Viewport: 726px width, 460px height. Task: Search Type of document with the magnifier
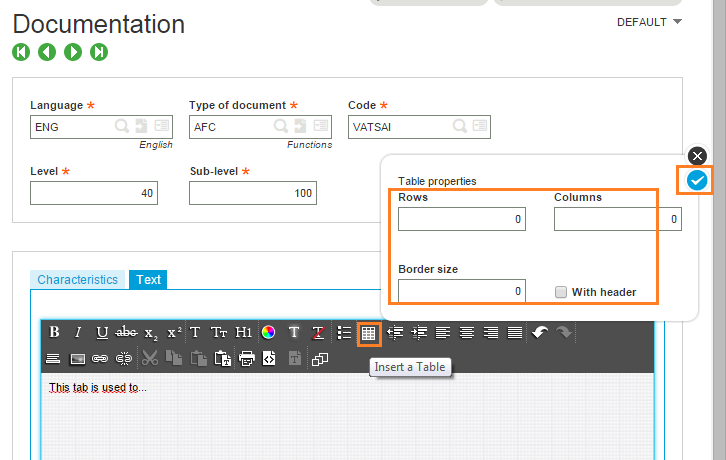pos(281,126)
